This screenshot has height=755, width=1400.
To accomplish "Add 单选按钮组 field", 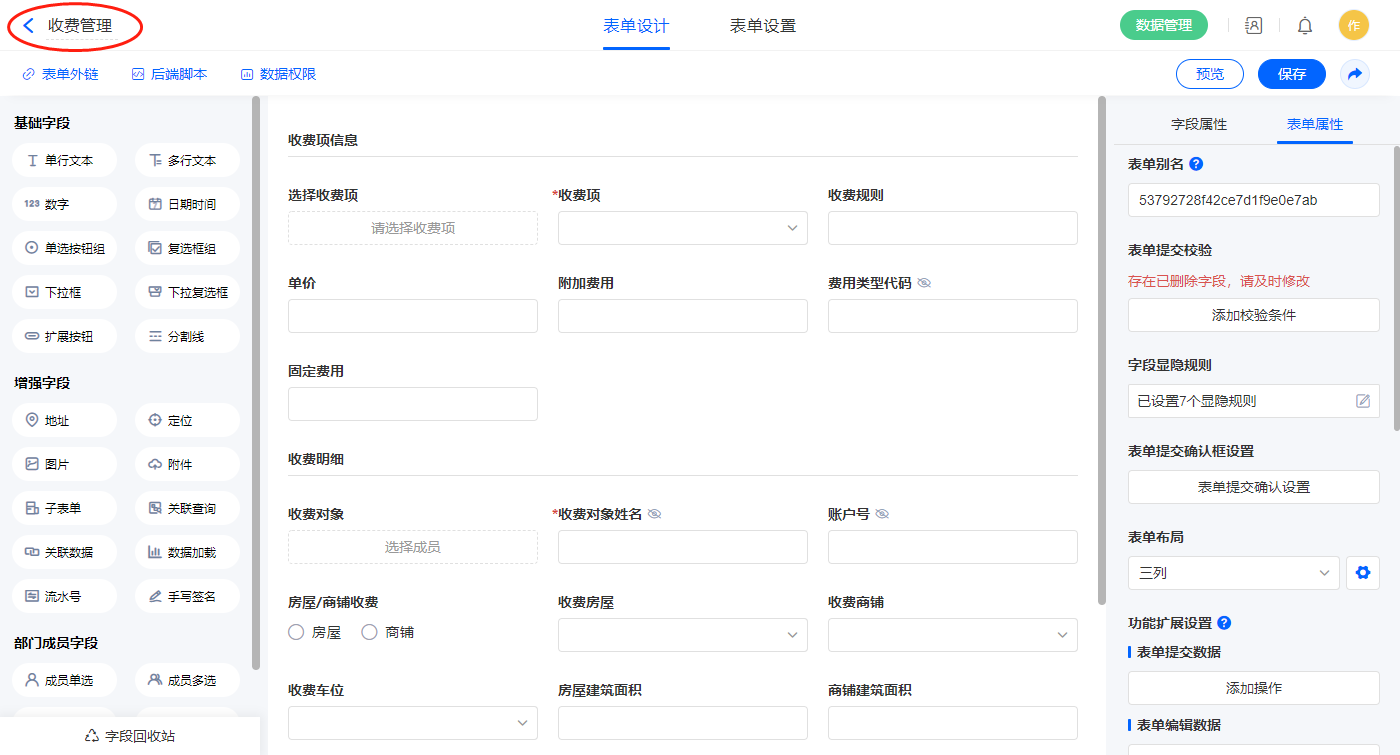I will click(64, 248).
